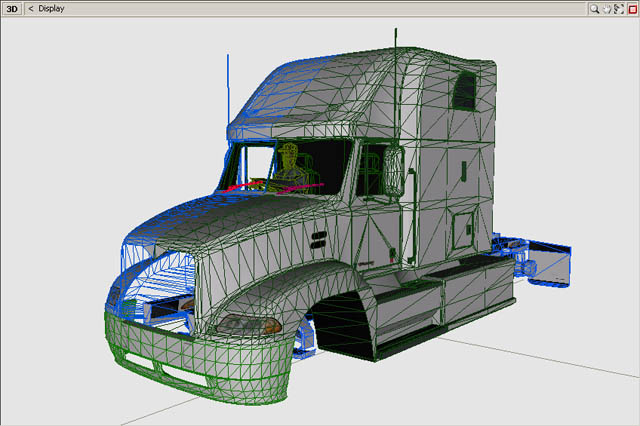Screen dimensions: 640x426
Task: Click the 3D view mode button
Action: coord(12,9)
